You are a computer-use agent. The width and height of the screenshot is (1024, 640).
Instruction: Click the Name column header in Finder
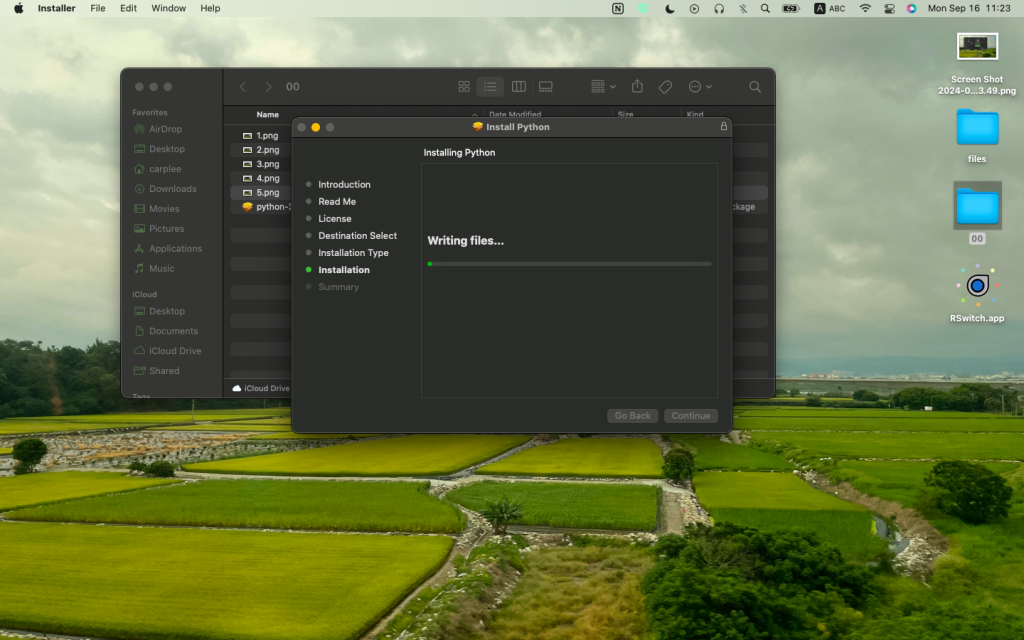coord(267,114)
